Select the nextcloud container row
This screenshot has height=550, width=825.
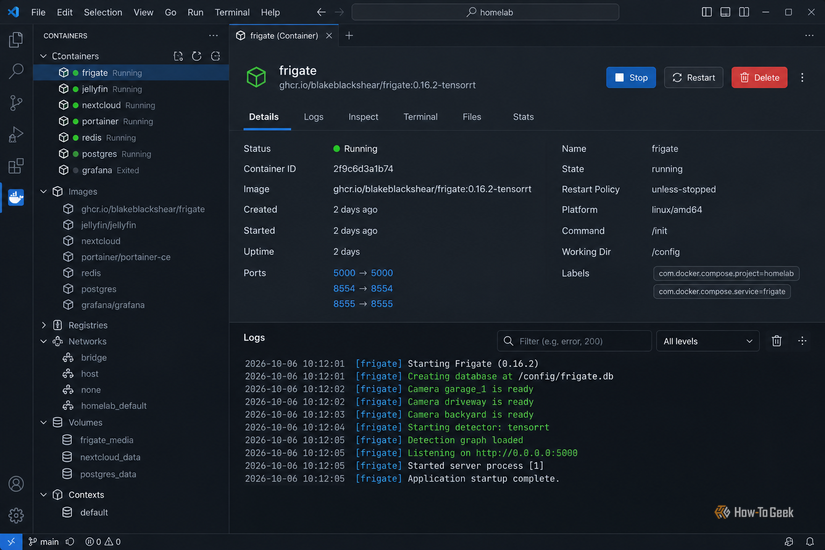[x=131, y=105]
